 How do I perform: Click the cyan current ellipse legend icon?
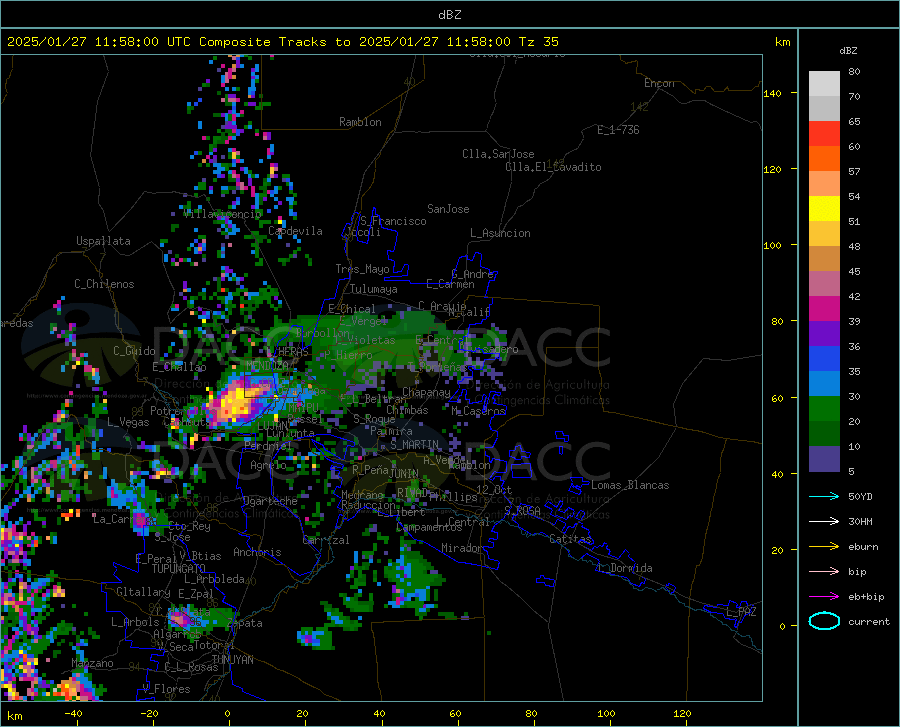(x=824, y=621)
